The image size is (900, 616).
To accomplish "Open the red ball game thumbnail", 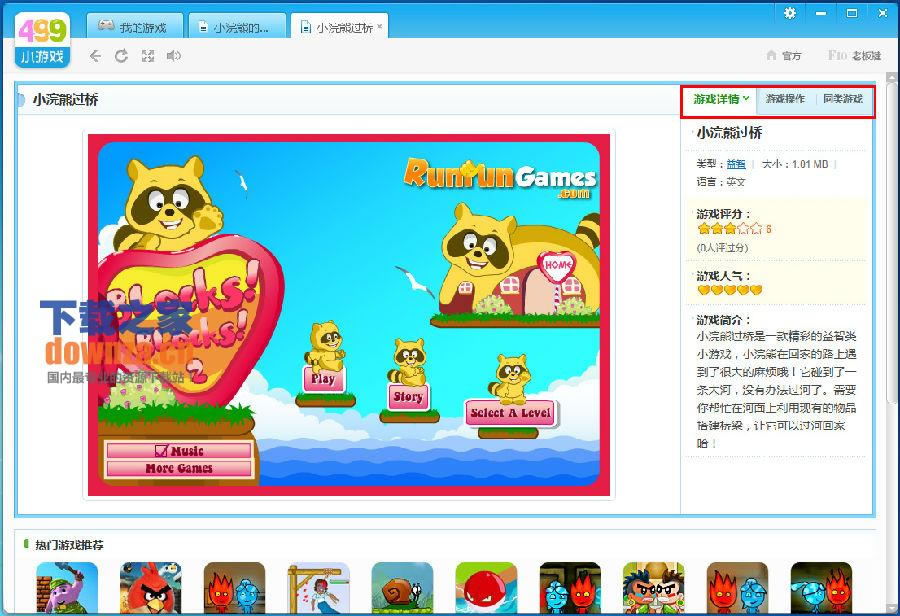I will pos(486,589).
